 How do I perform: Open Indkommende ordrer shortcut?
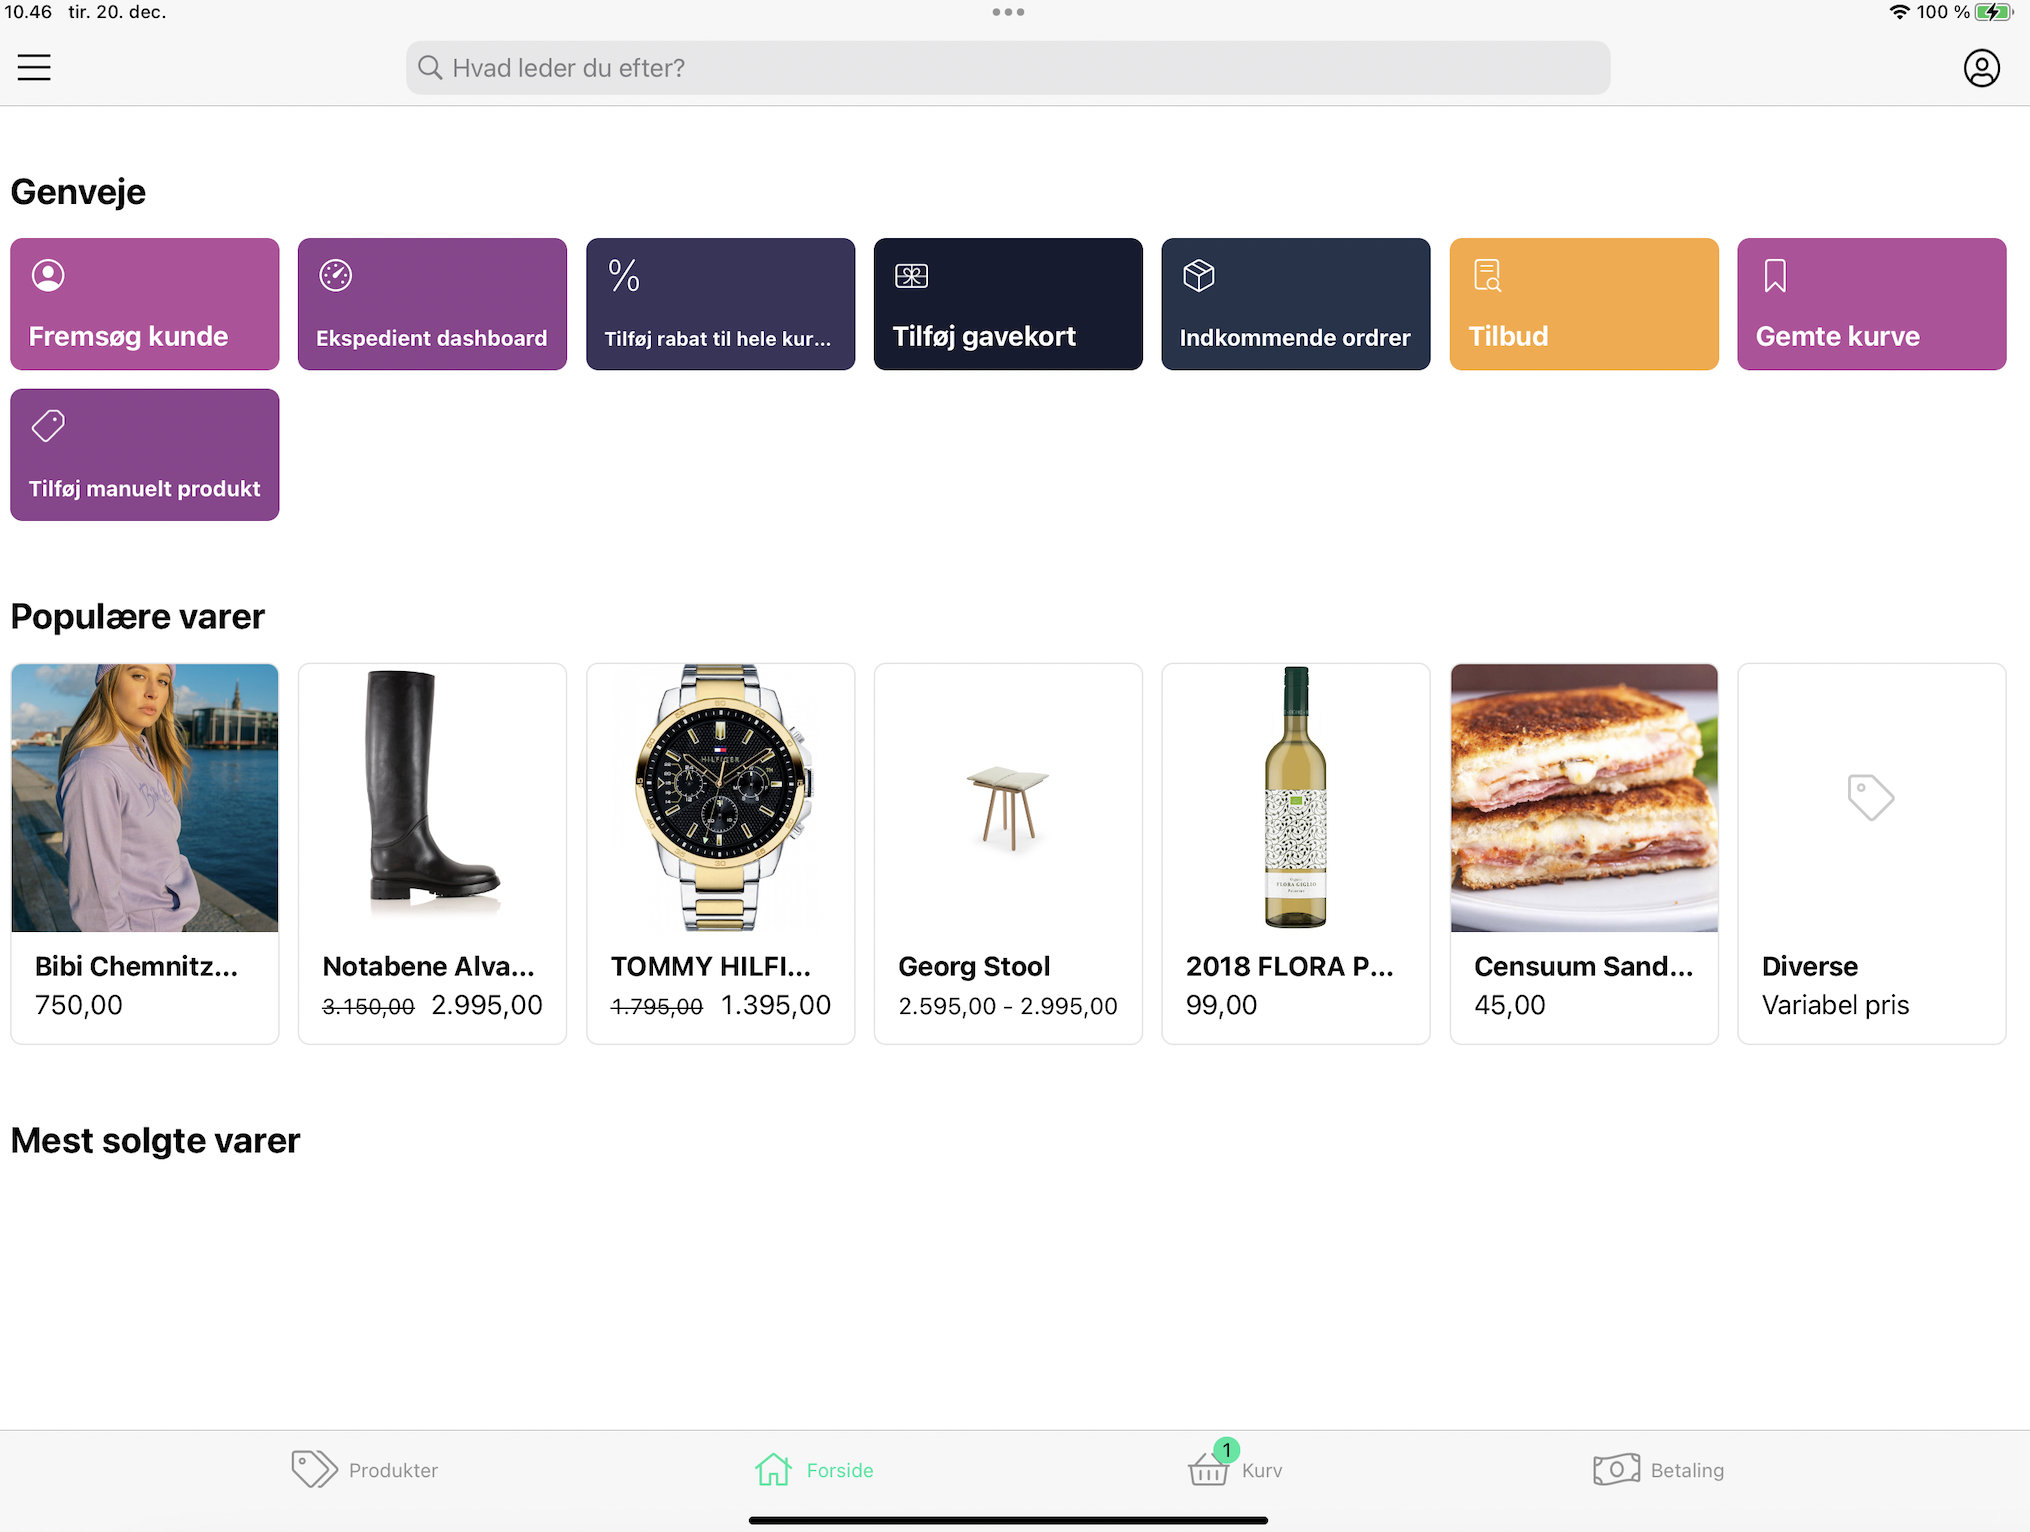[x=1295, y=304]
